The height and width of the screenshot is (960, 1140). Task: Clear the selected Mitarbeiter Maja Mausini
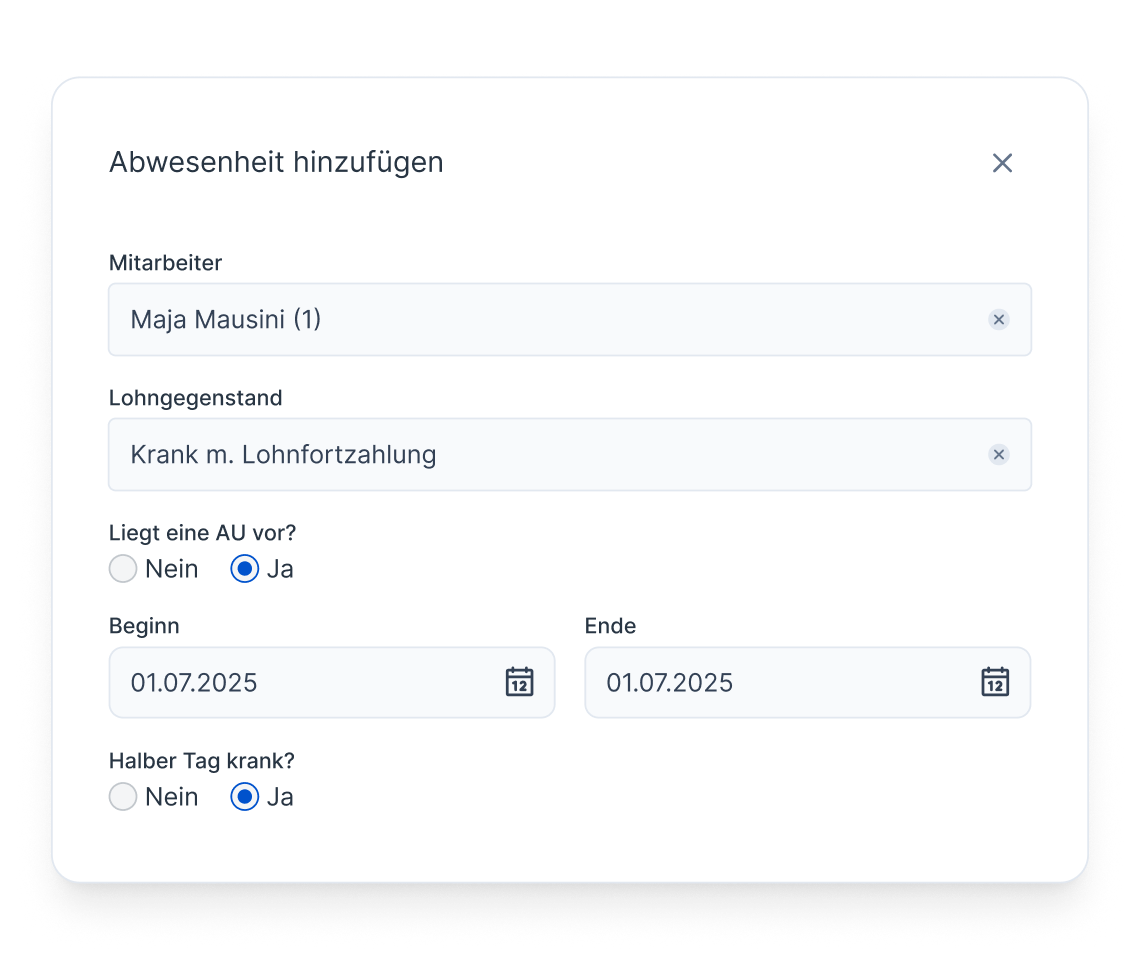[998, 319]
